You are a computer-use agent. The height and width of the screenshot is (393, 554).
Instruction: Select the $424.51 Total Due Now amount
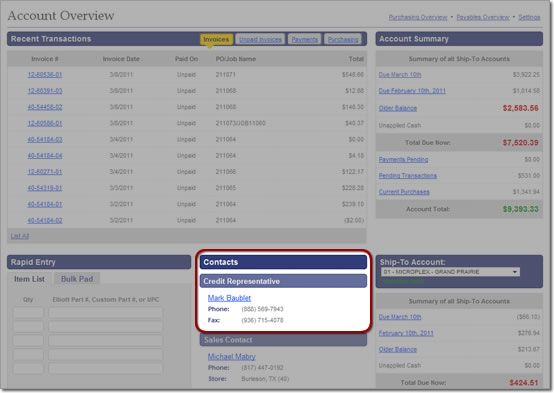(x=524, y=383)
